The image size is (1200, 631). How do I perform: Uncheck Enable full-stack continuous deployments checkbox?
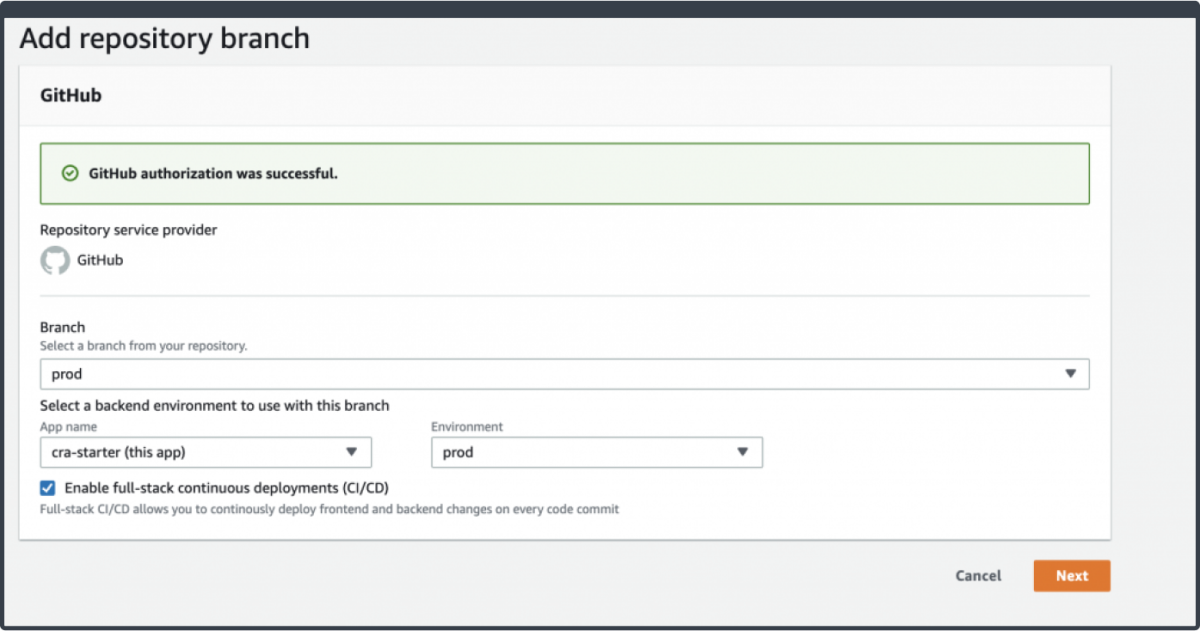tap(48, 488)
